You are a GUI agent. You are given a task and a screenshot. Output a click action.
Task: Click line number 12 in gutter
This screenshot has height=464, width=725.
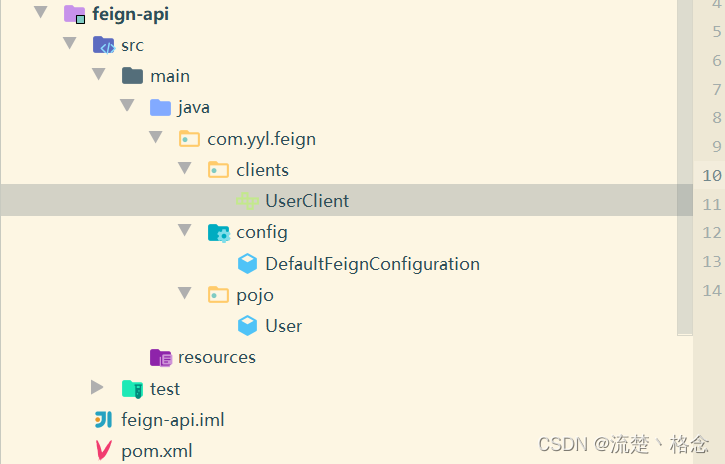712,232
